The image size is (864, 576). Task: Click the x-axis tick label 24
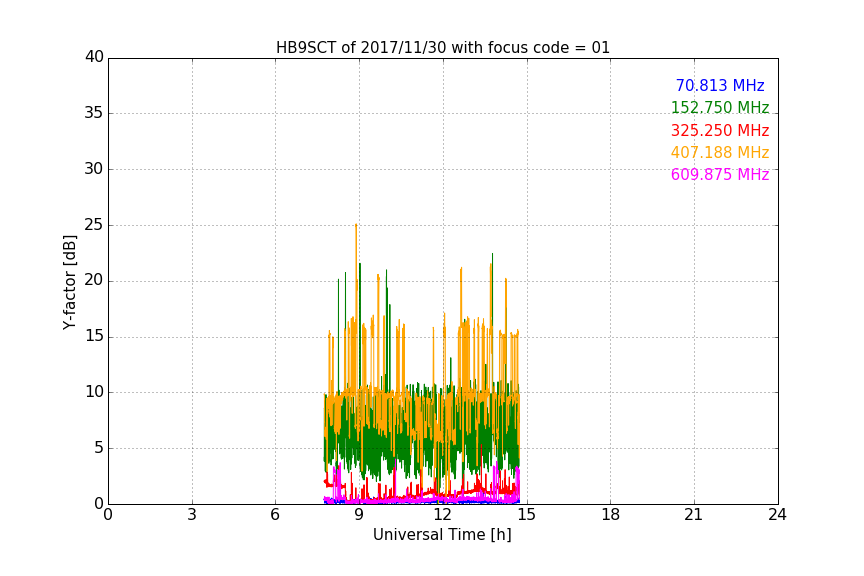tap(777, 515)
